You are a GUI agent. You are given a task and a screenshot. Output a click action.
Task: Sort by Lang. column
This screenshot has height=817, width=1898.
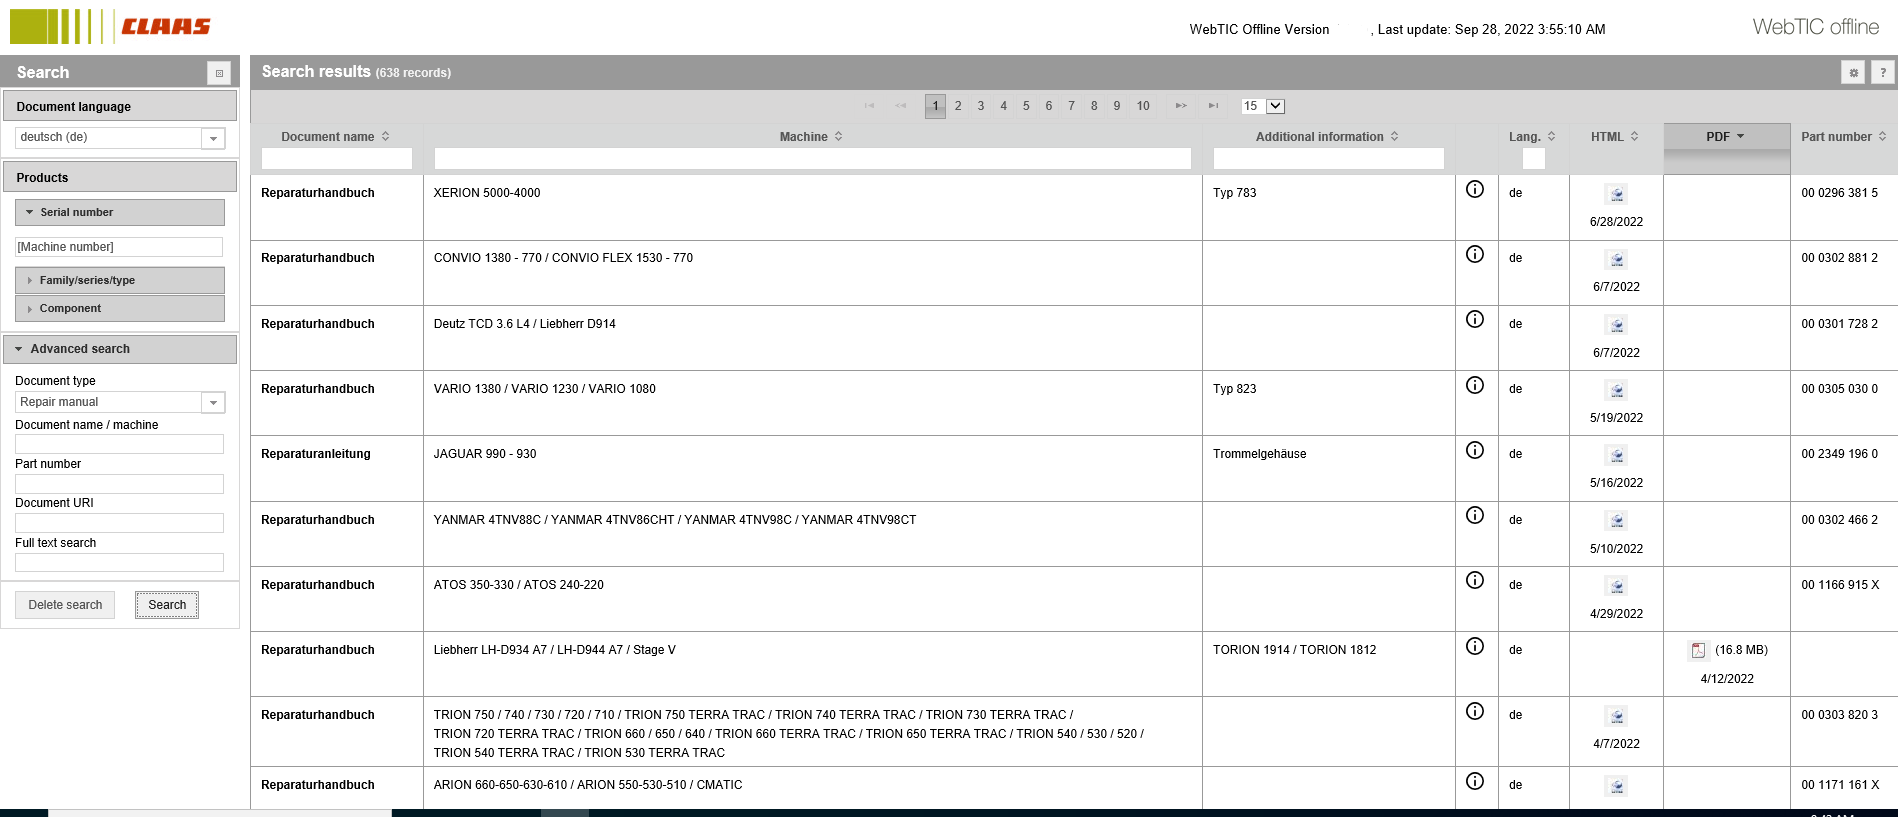(1533, 137)
